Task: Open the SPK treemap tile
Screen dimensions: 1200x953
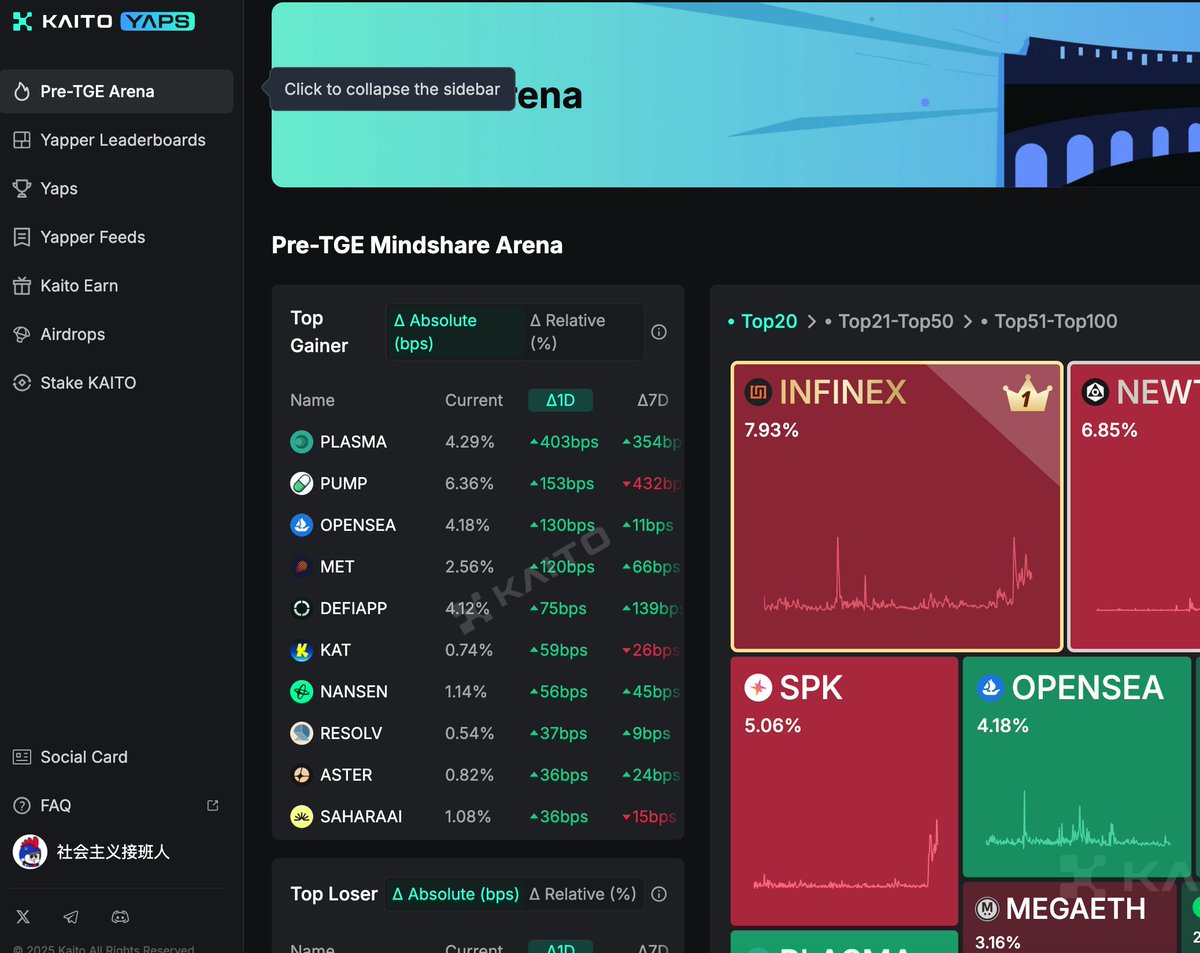Action: (844, 791)
